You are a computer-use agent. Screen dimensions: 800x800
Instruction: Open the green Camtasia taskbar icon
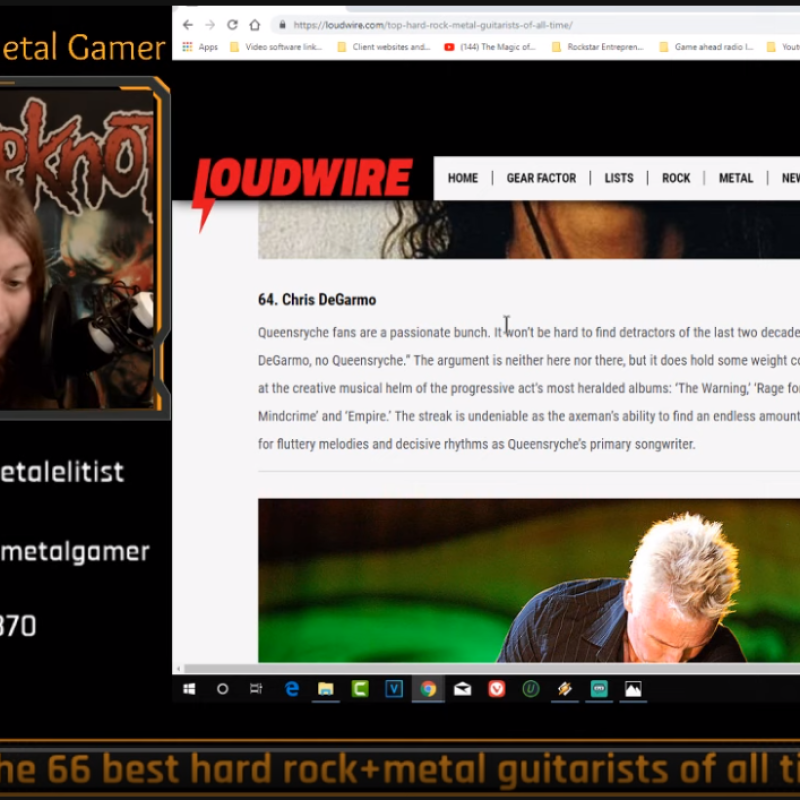click(x=360, y=689)
